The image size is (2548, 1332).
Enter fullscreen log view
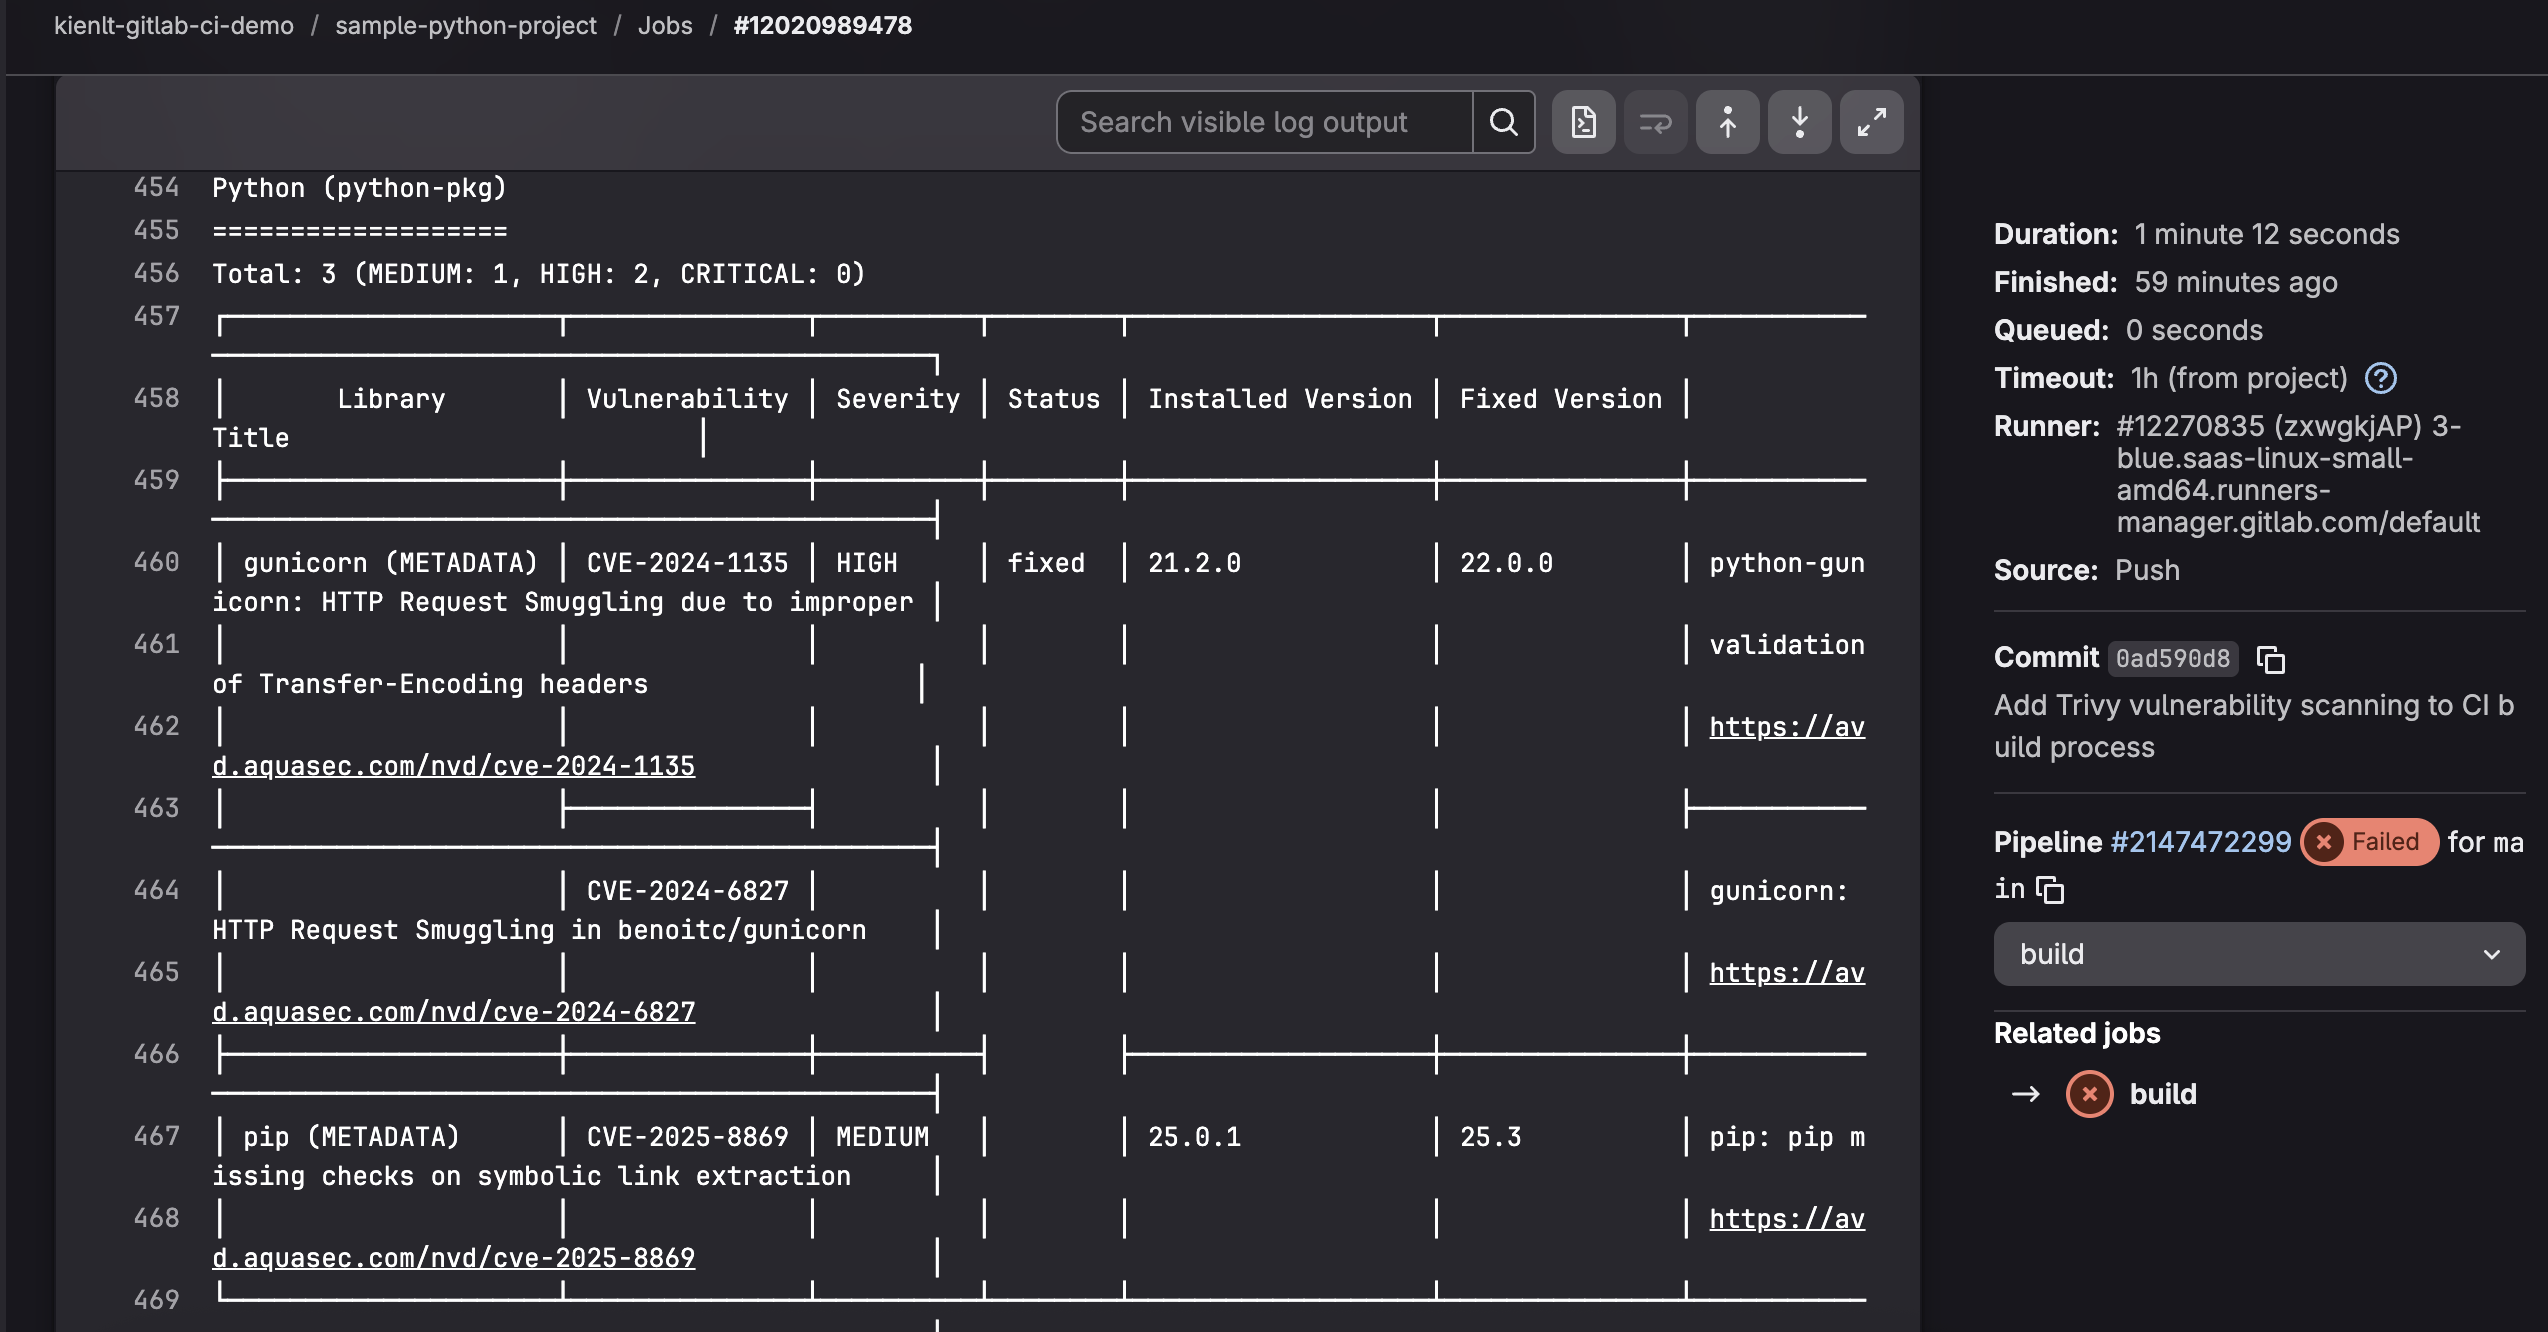click(x=1871, y=122)
